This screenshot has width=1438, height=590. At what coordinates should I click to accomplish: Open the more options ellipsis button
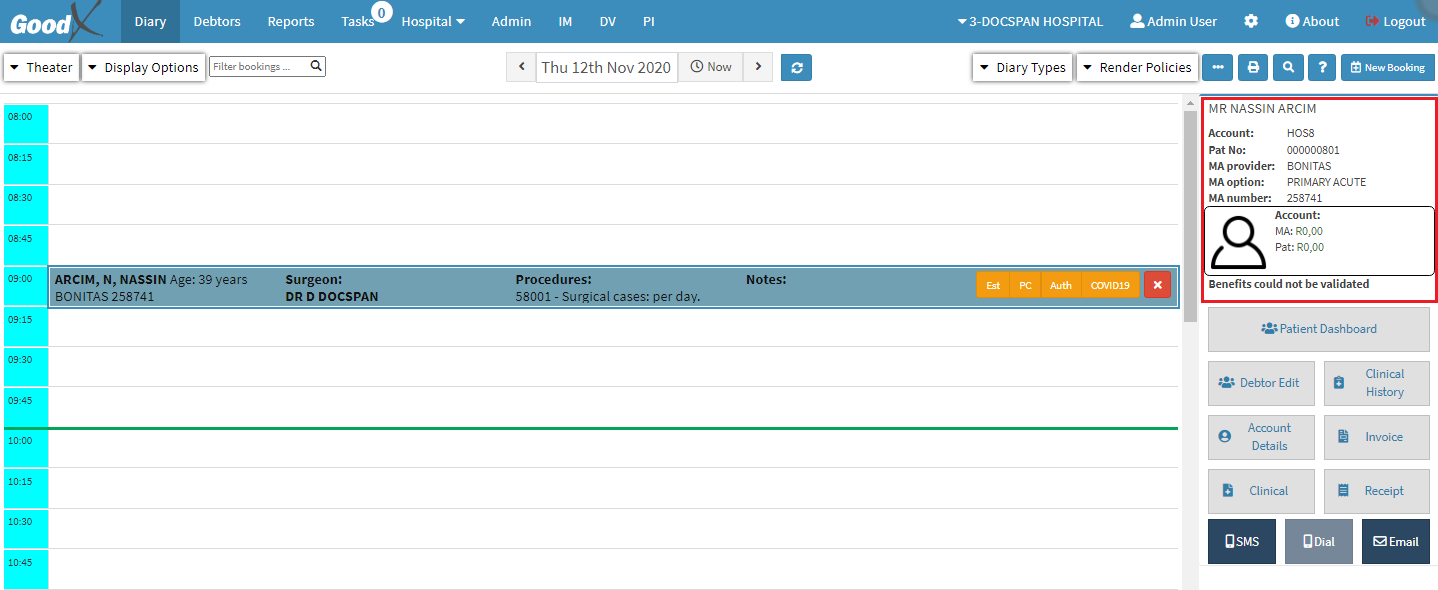click(x=1217, y=67)
